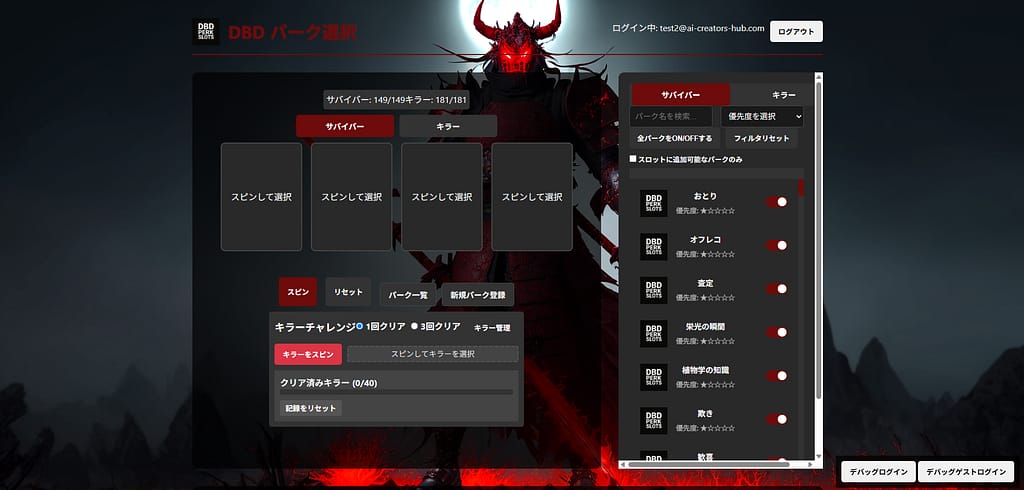Click the 欺き perk icon
This screenshot has width=1024, height=490.
[653, 420]
